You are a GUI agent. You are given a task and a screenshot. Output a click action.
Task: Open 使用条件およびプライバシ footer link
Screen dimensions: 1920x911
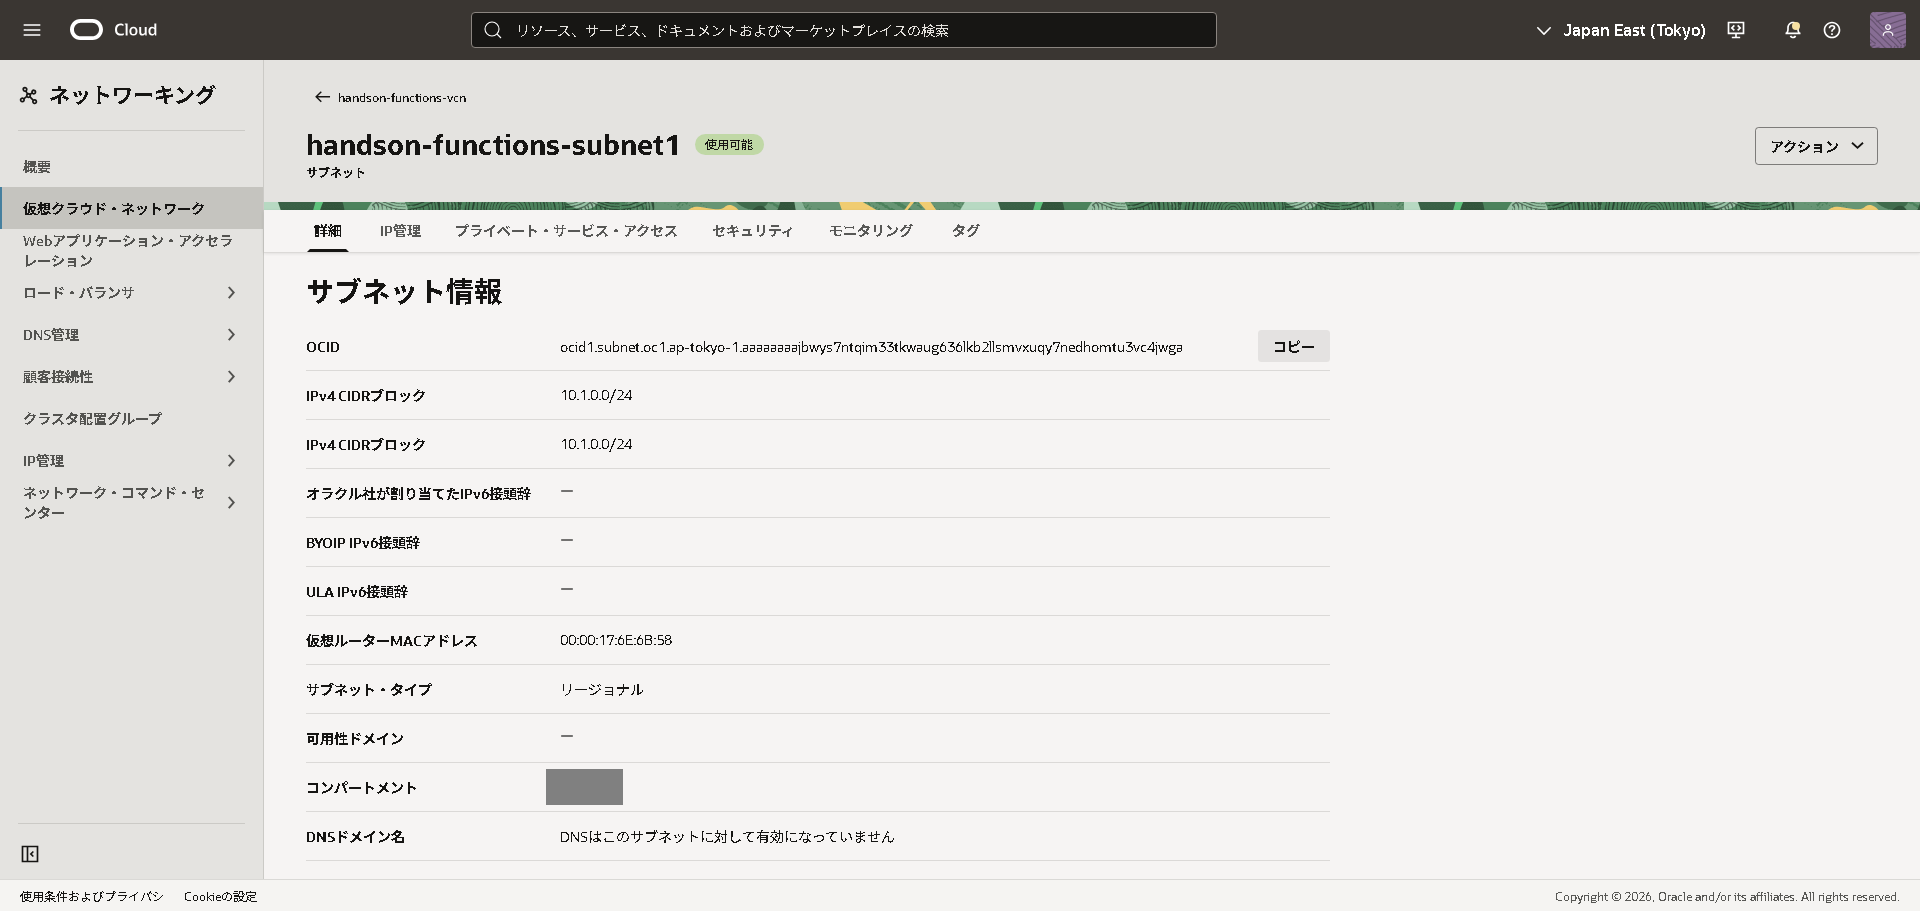[x=92, y=897]
